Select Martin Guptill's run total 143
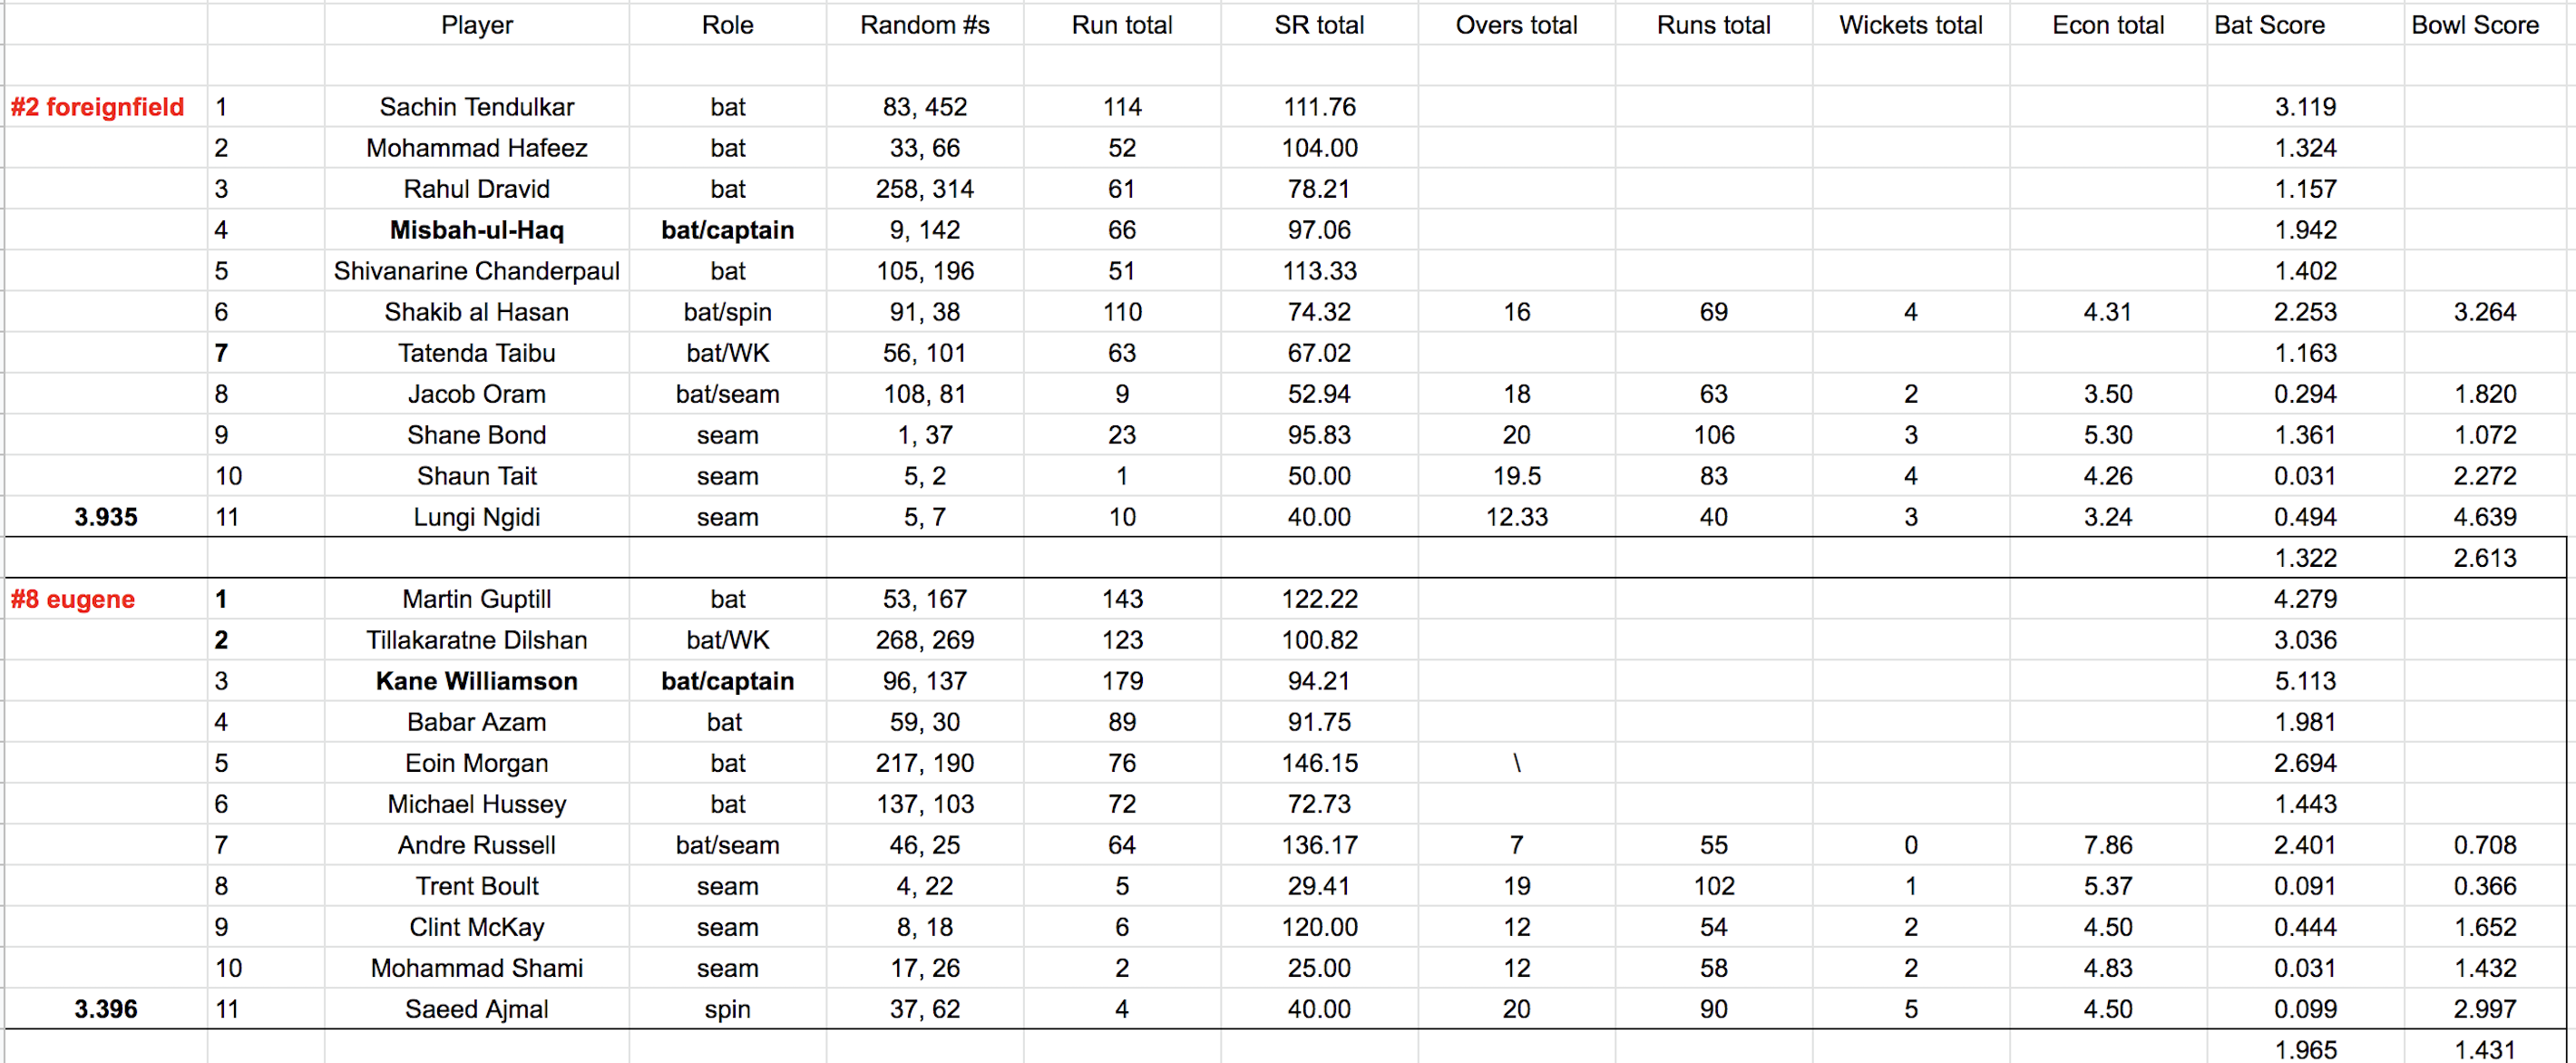The width and height of the screenshot is (2576, 1063). click(x=1122, y=599)
